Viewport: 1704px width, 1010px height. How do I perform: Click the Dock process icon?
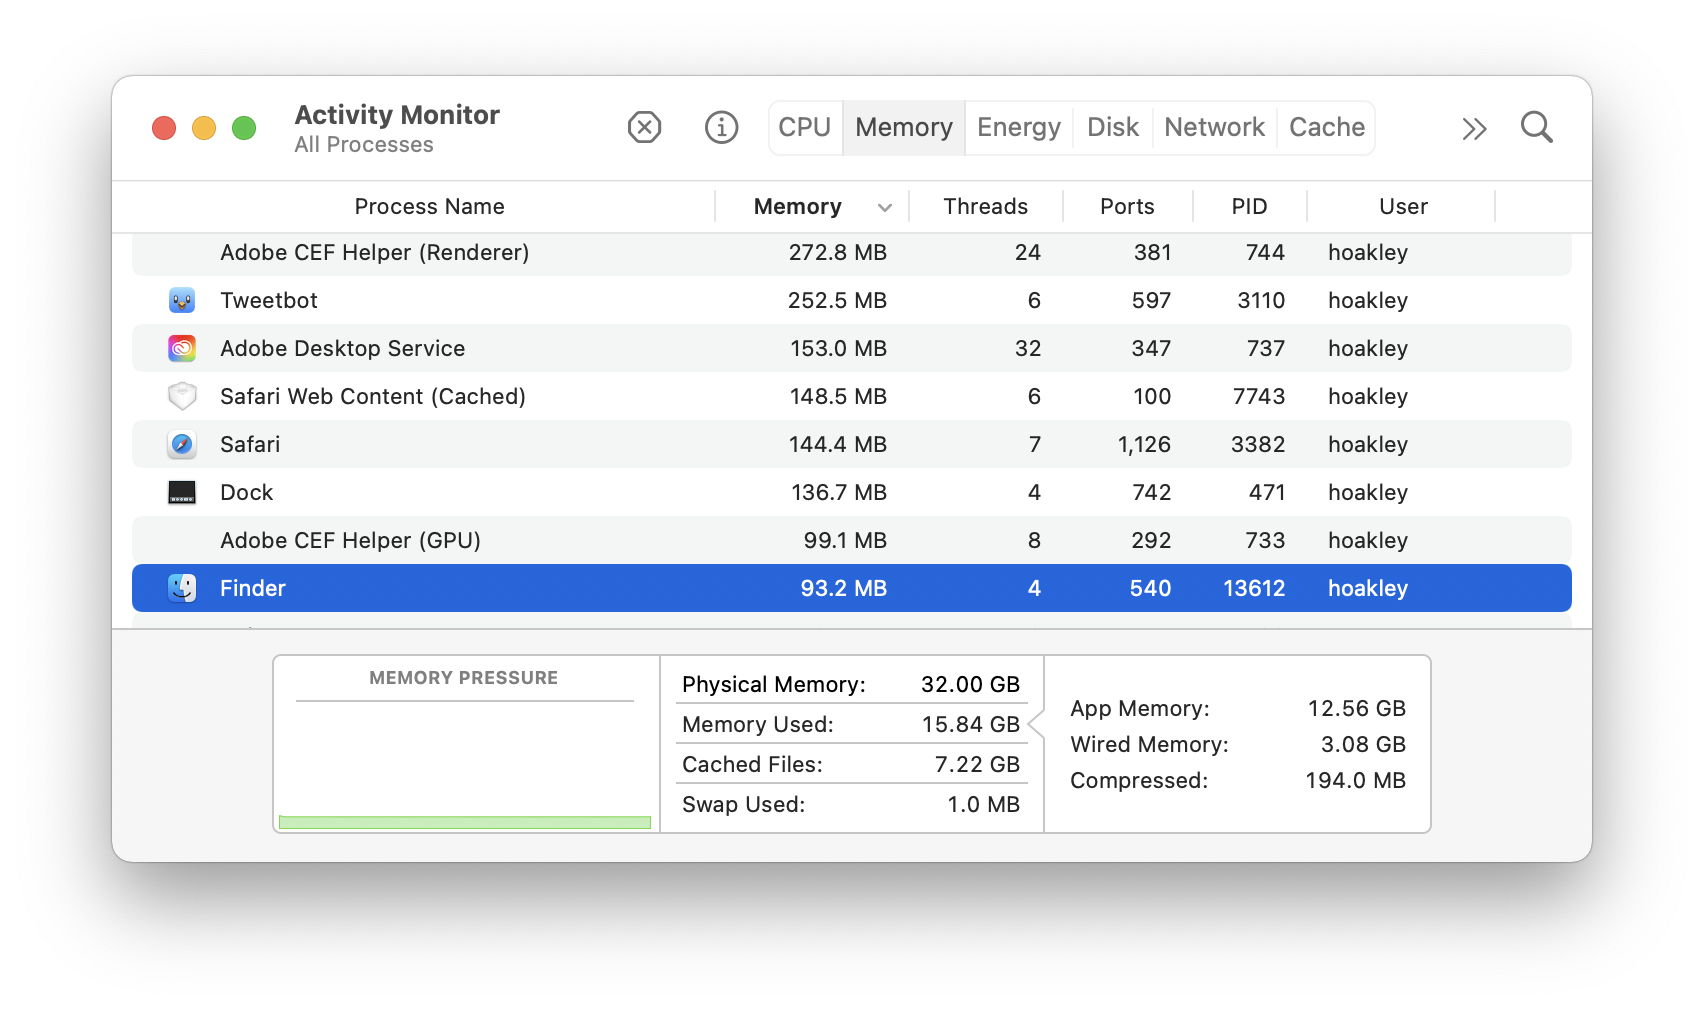(x=182, y=492)
